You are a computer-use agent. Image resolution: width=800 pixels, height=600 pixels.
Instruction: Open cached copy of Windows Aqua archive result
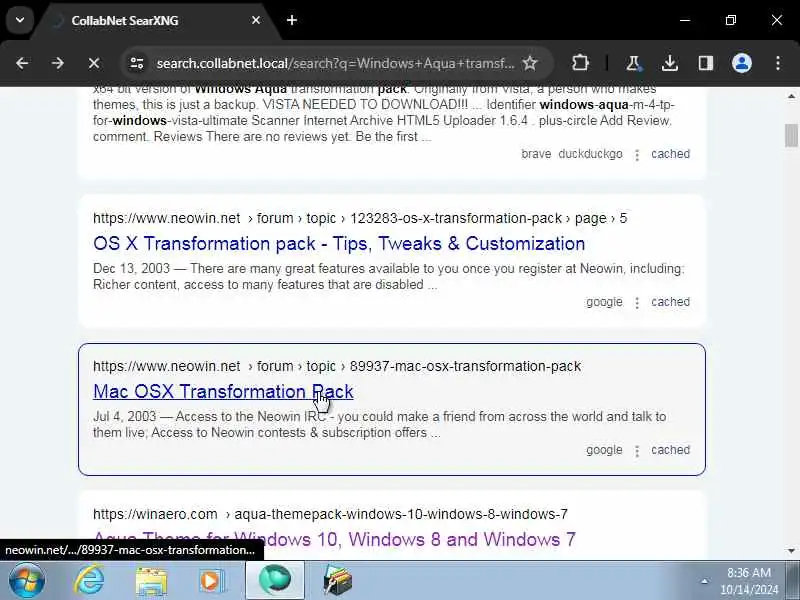pyautogui.click(x=670, y=154)
